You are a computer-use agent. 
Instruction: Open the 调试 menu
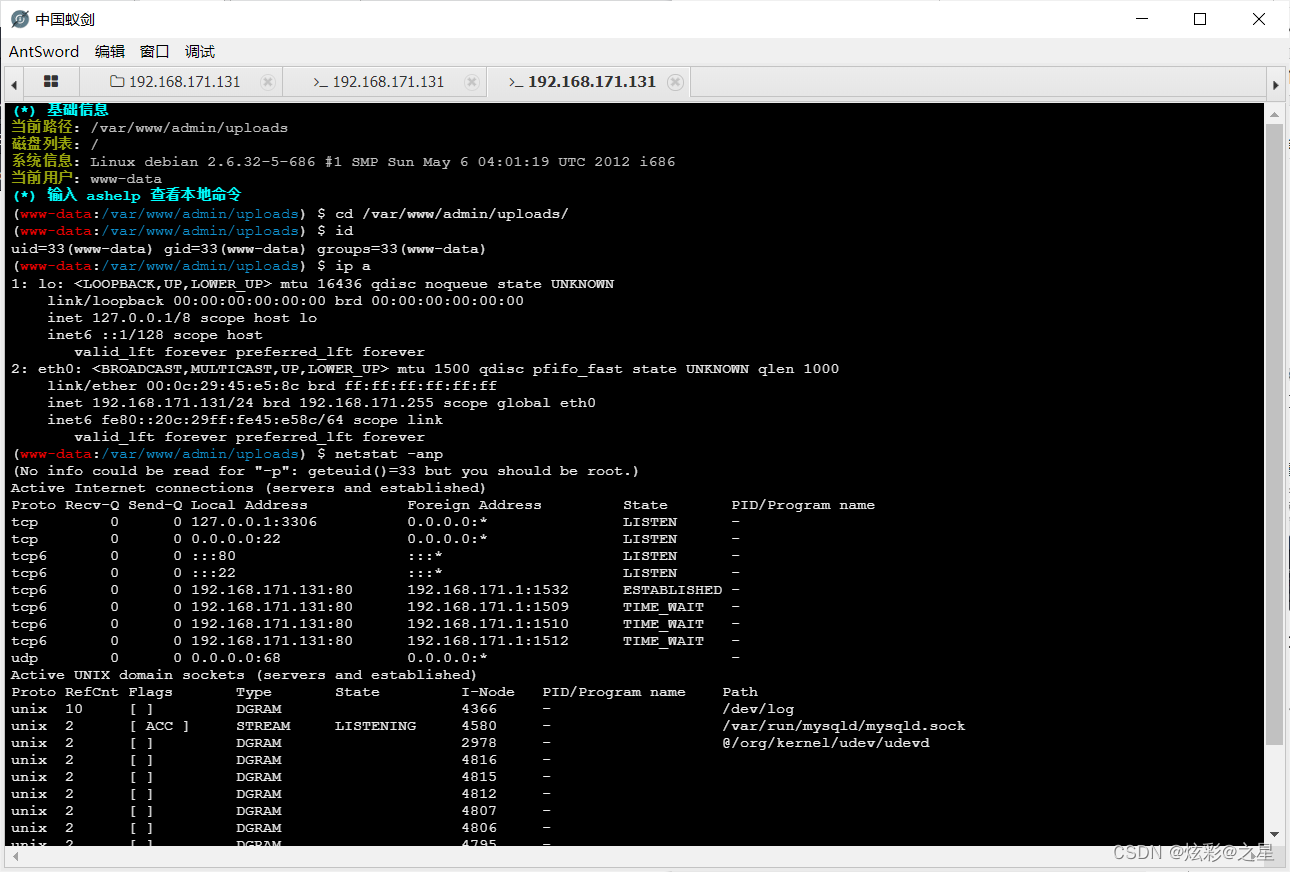tap(200, 52)
